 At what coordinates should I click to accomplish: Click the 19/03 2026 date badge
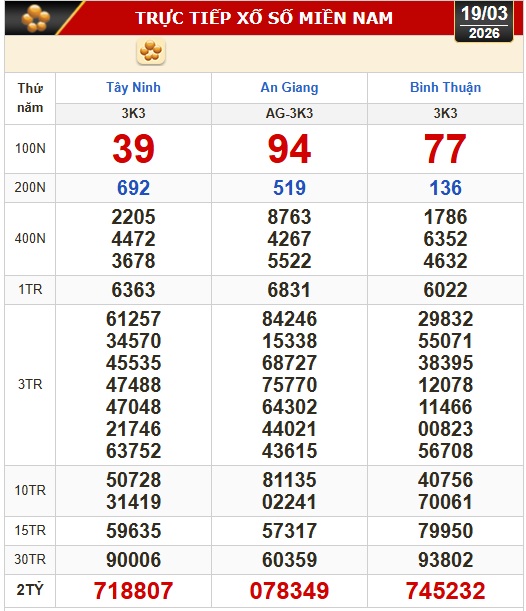484,22
